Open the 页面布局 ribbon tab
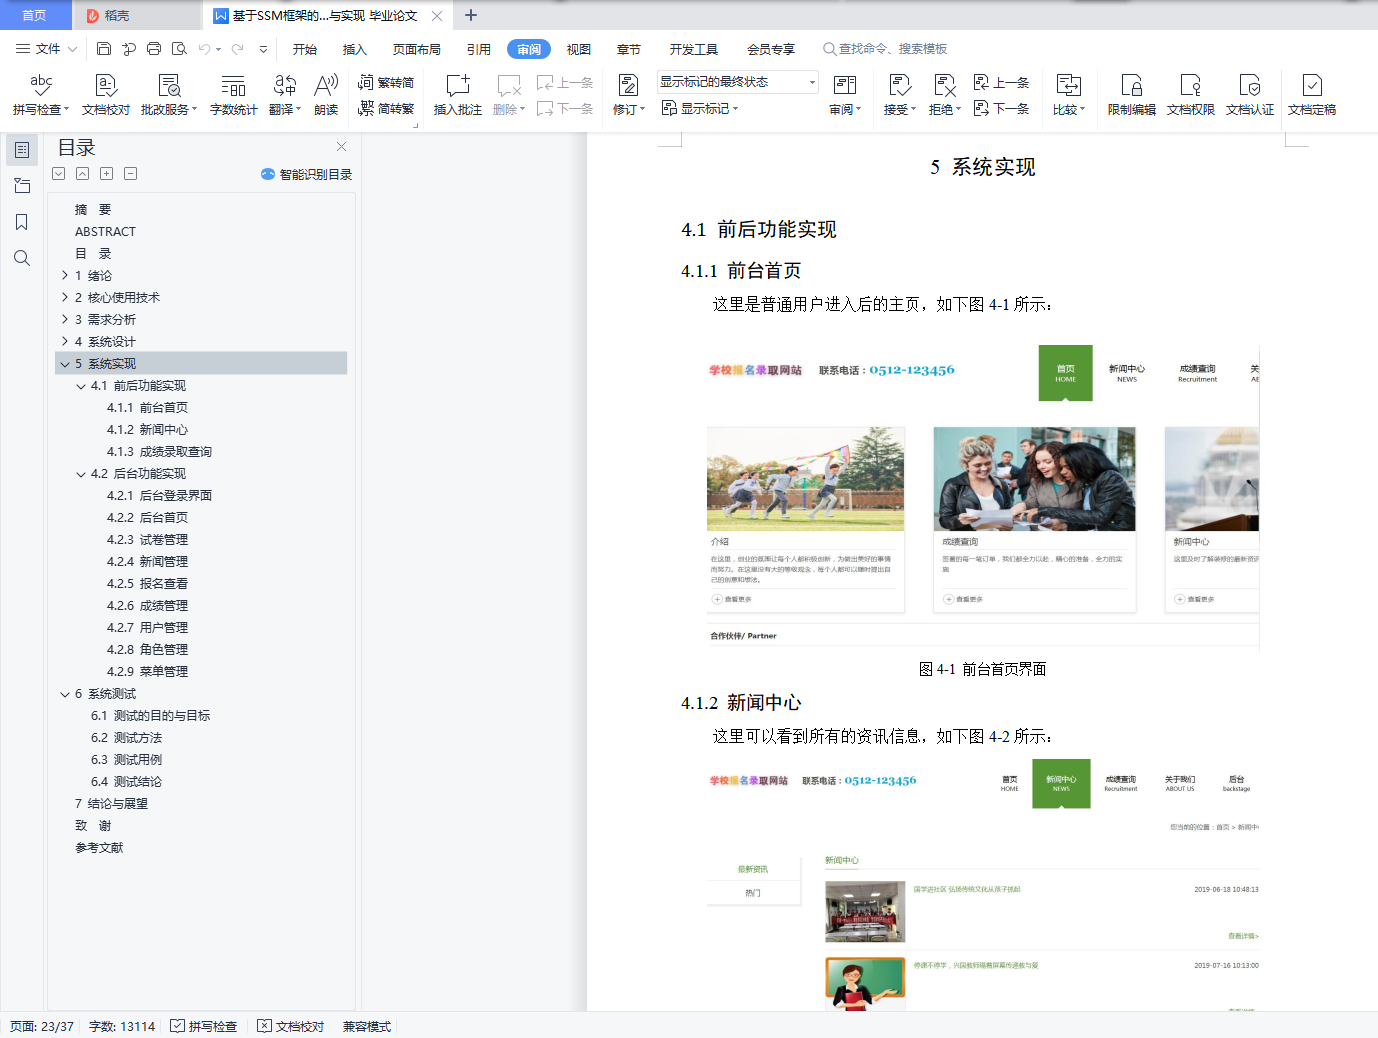Viewport: 1378px width, 1038px height. (x=417, y=49)
